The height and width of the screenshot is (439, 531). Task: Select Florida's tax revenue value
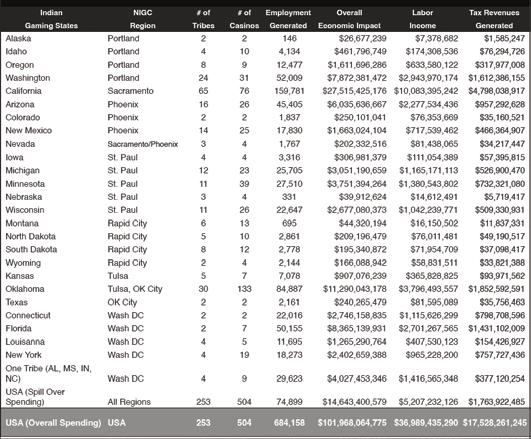(496, 329)
